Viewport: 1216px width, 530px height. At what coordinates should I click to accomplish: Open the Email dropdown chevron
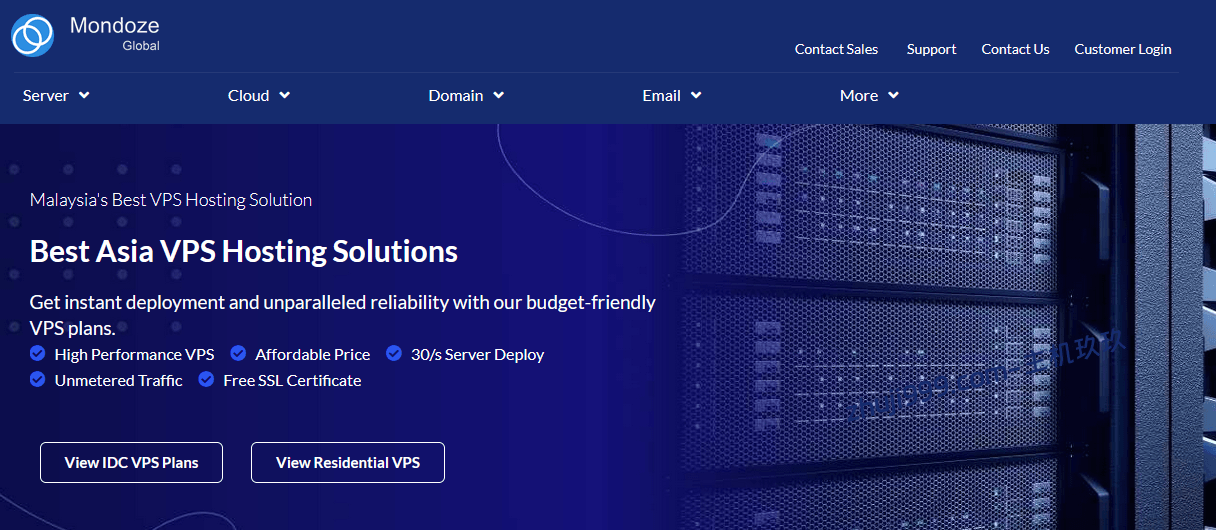(696, 96)
